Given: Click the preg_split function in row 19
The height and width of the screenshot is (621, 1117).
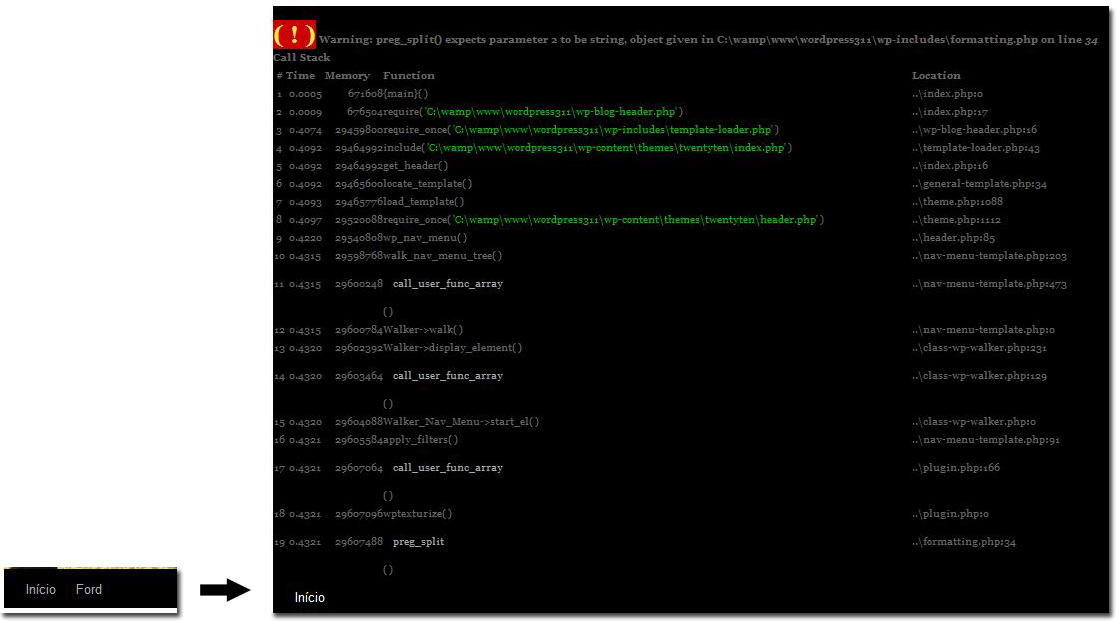Looking at the screenshot, I should [x=419, y=541].
